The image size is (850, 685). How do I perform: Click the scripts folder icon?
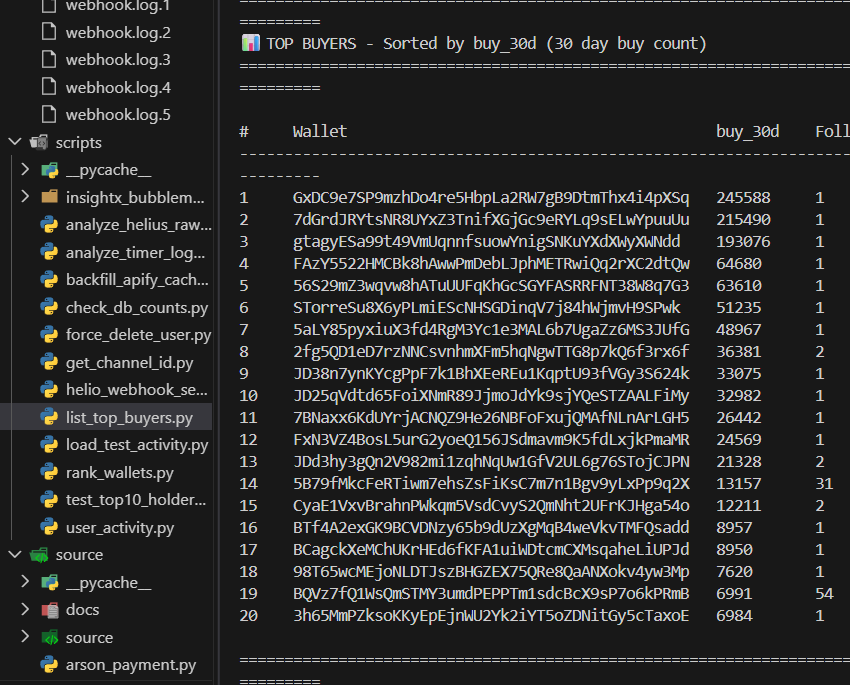point(39,143)
